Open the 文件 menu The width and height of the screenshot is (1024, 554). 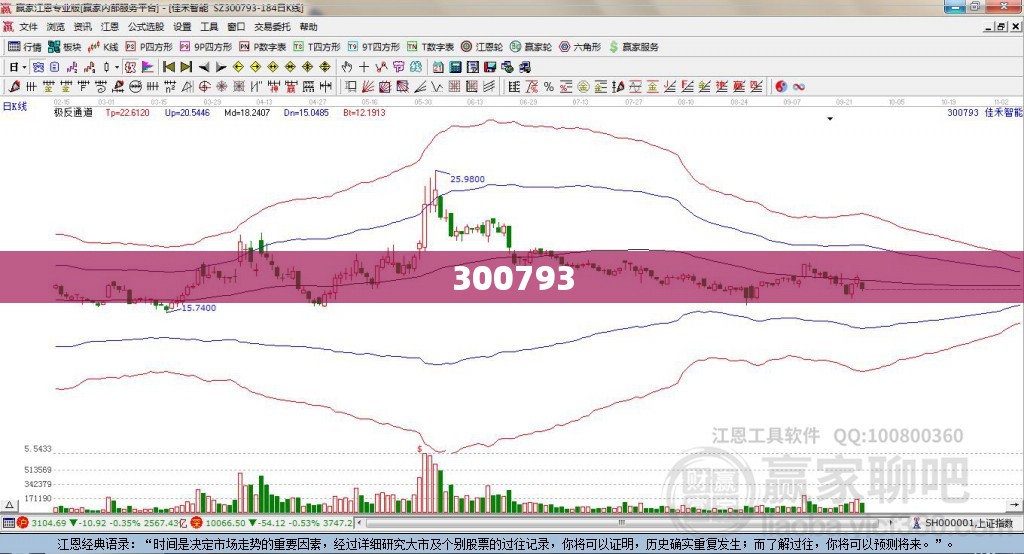(x=28, y=27)
